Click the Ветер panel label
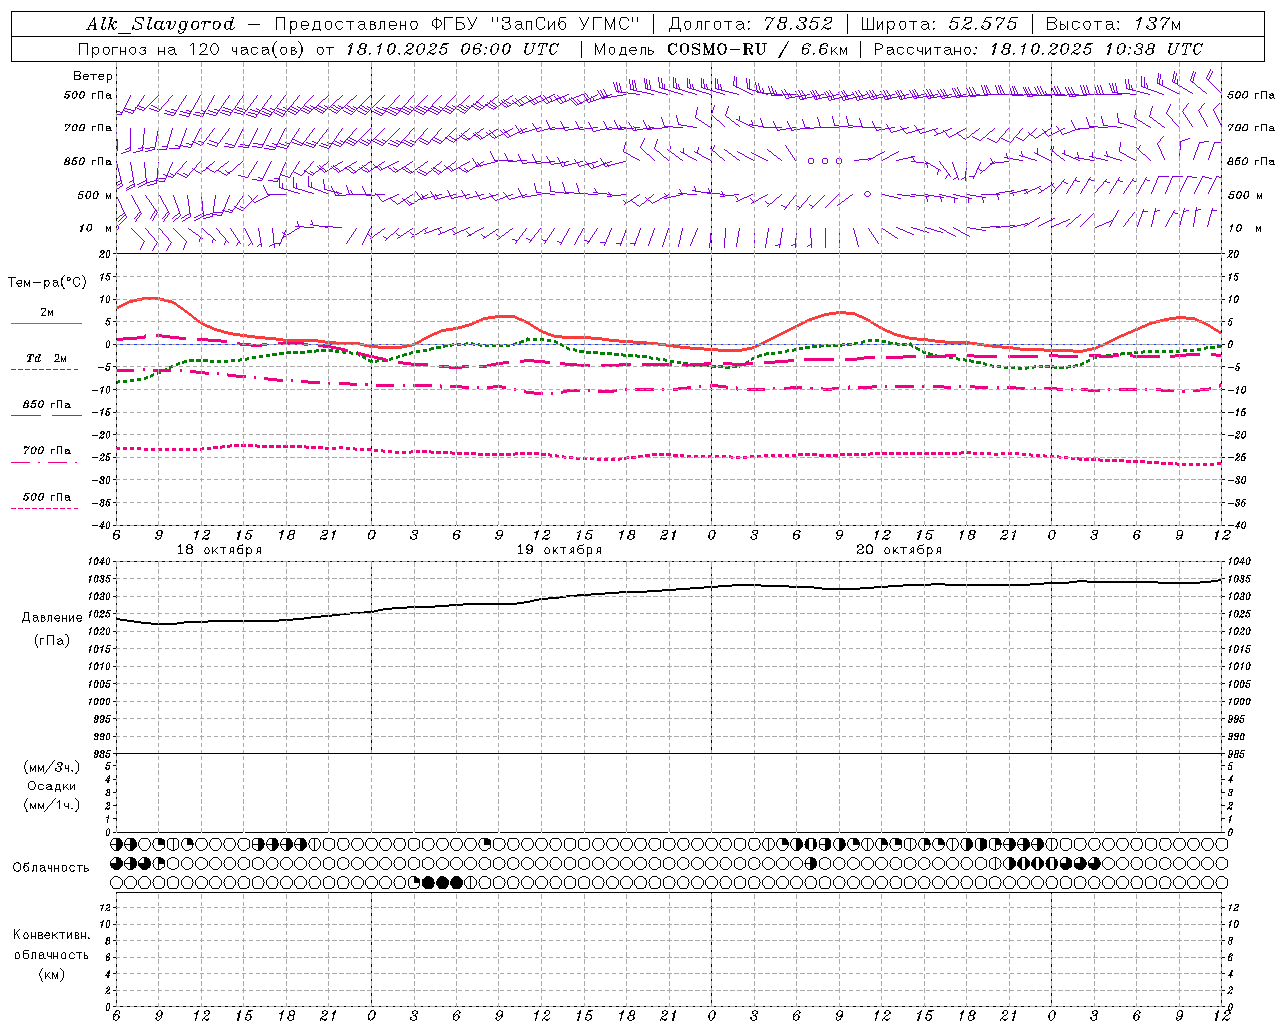The height and width of the screenshot is (1024, 1280). tap(93, 76)
